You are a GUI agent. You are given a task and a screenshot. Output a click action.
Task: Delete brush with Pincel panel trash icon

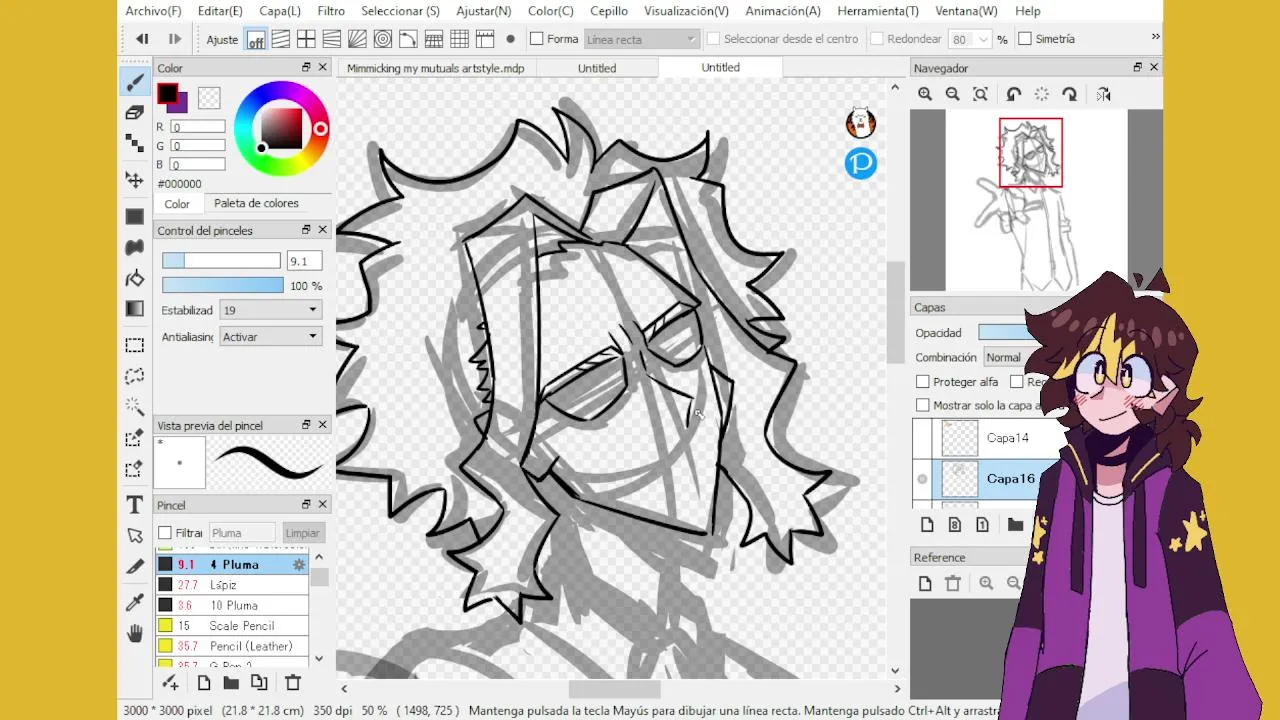click(x=292, y=682)
